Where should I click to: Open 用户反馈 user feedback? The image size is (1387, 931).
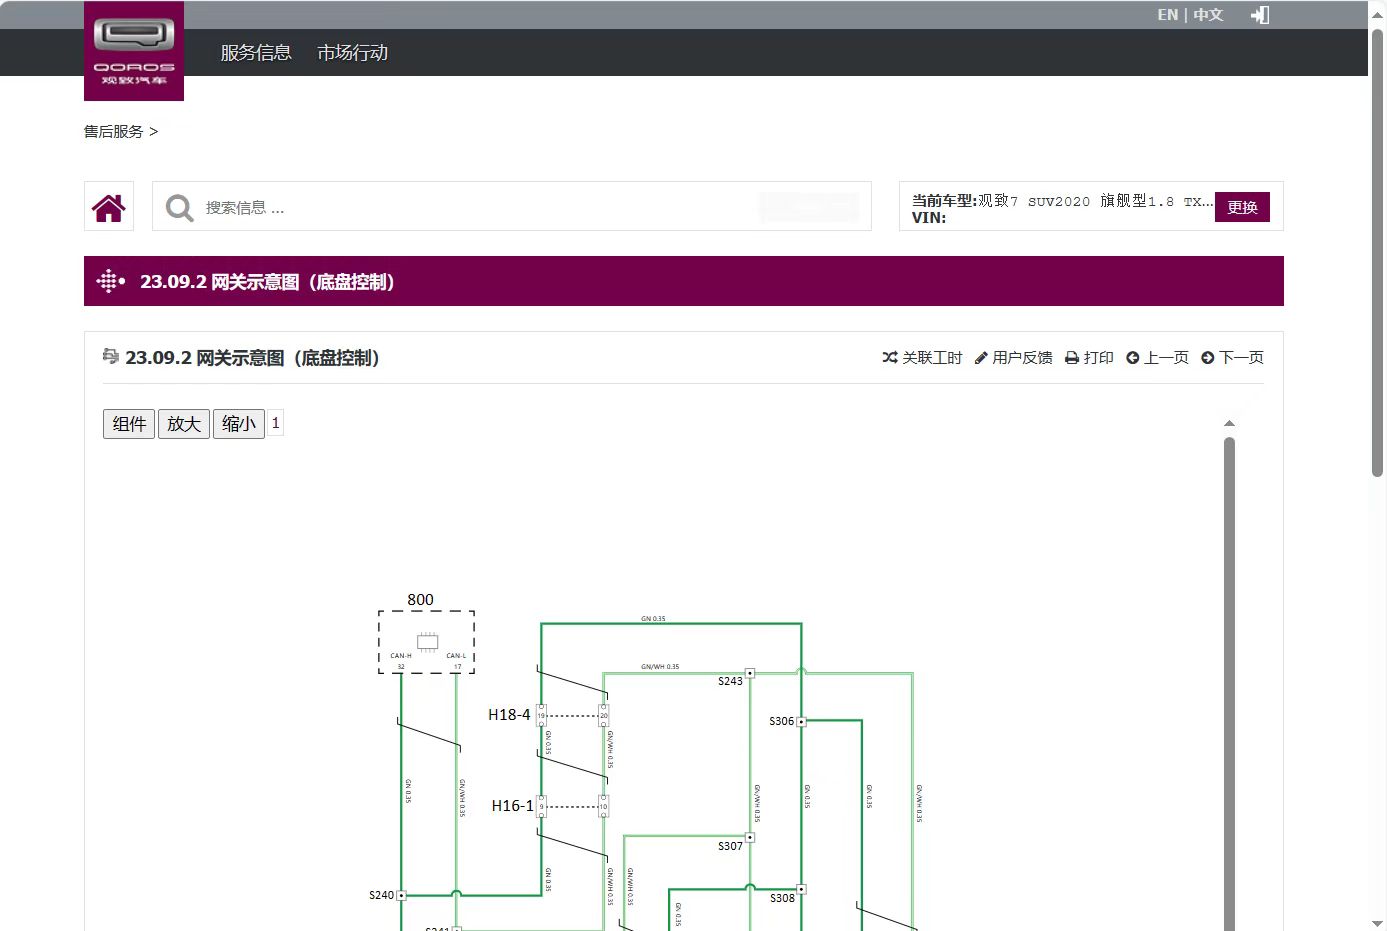pyautogui.click(x=1013, y=358)
